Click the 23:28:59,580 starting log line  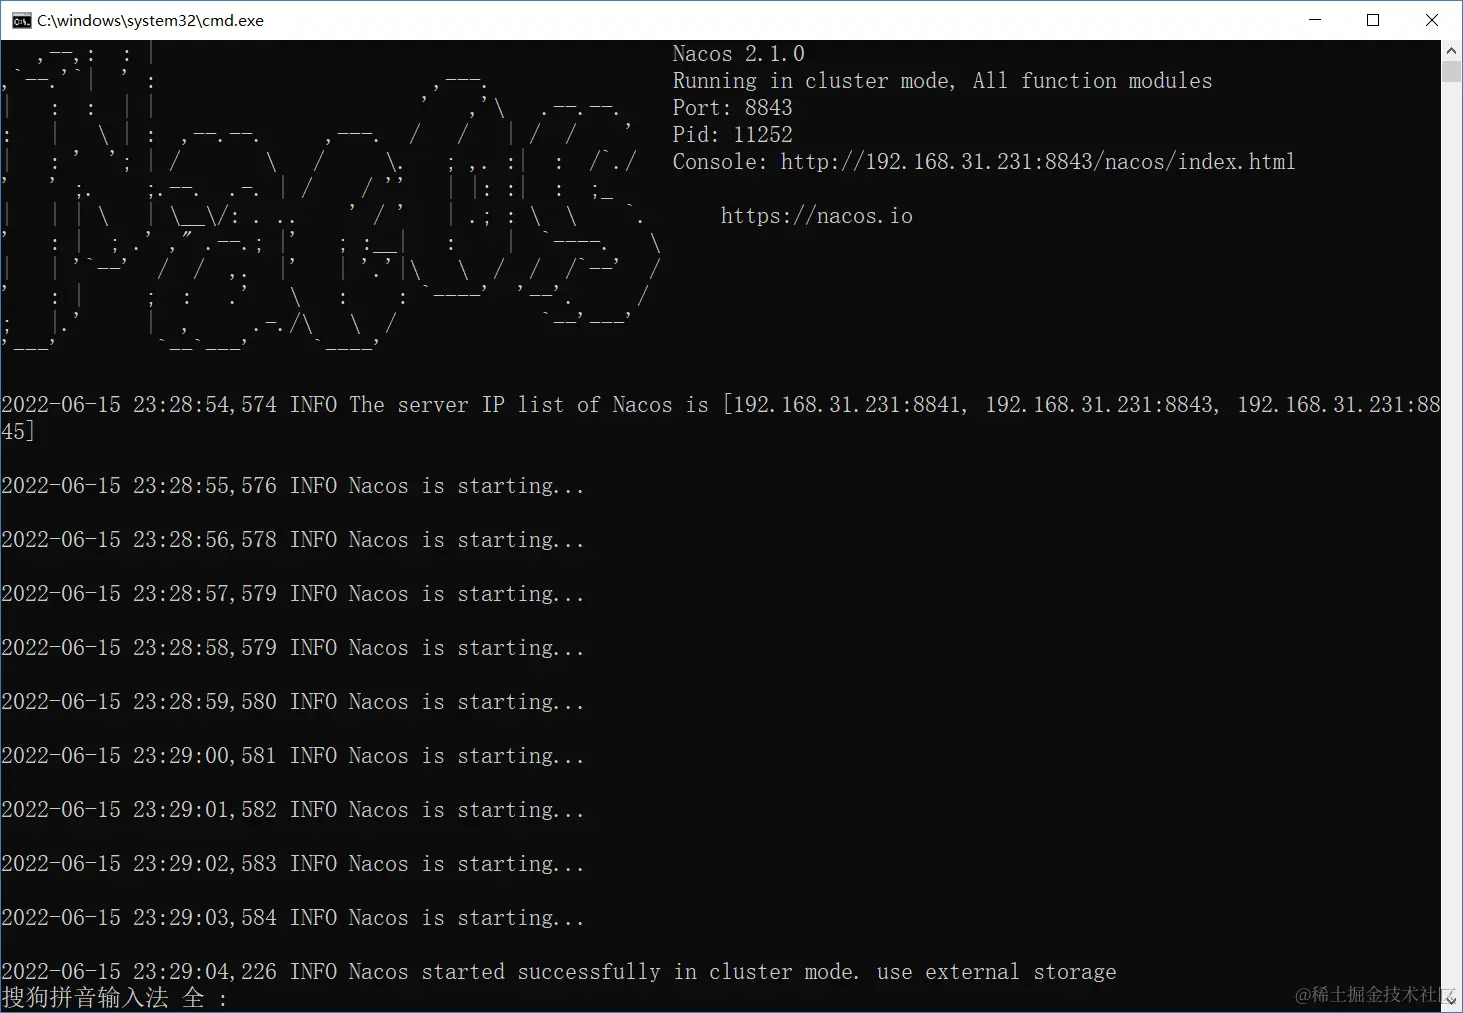pos(293,702)
